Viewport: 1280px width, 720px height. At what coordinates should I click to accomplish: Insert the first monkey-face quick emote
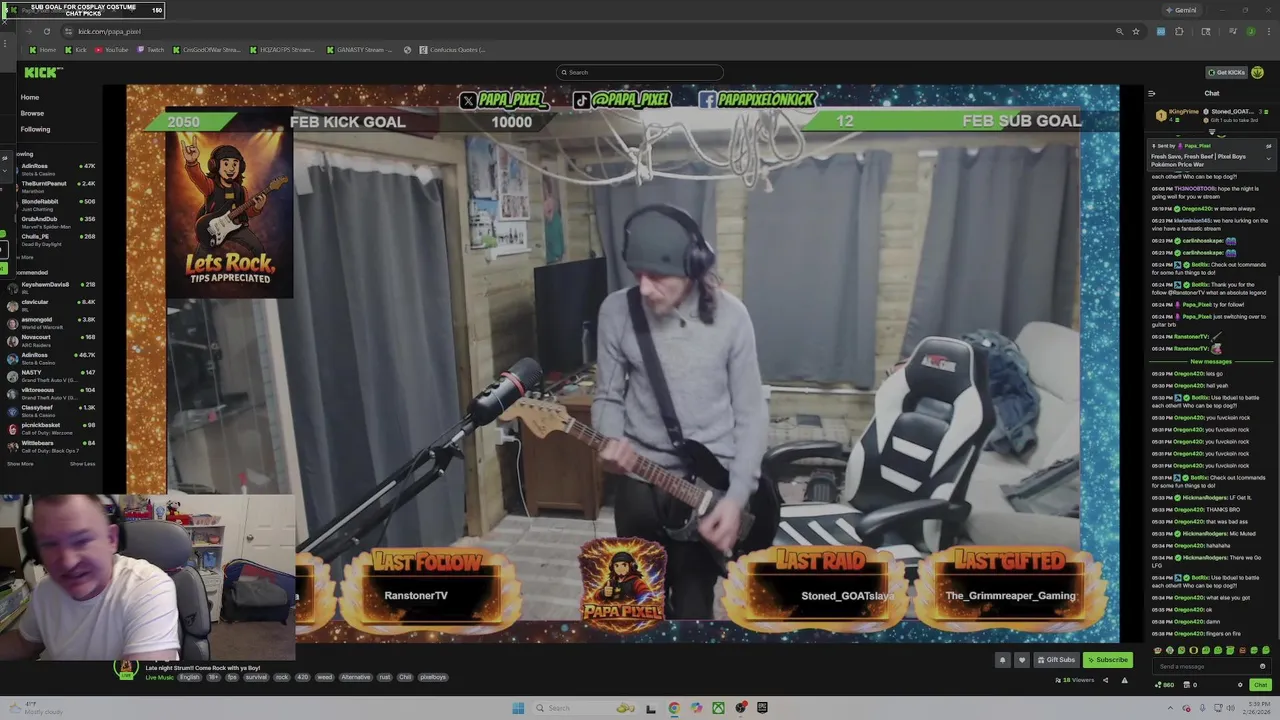[1158, 650]
